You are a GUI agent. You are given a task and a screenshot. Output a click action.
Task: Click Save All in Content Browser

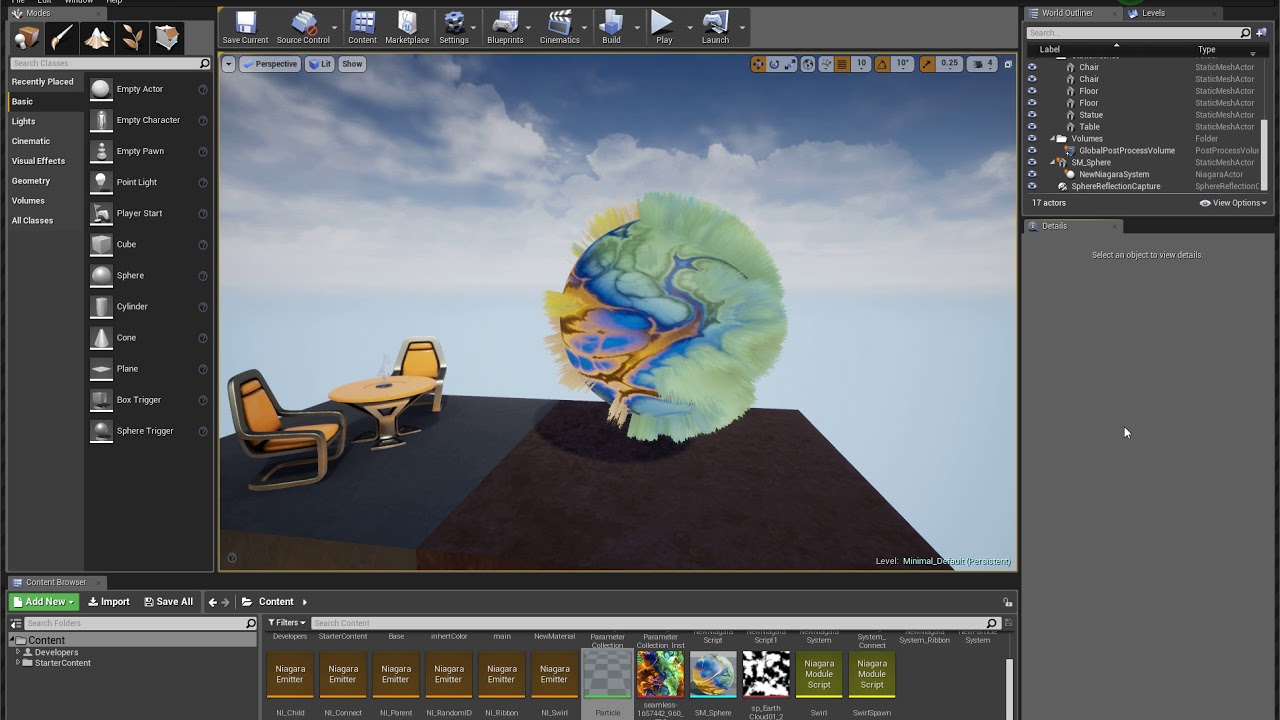[169, 602]
